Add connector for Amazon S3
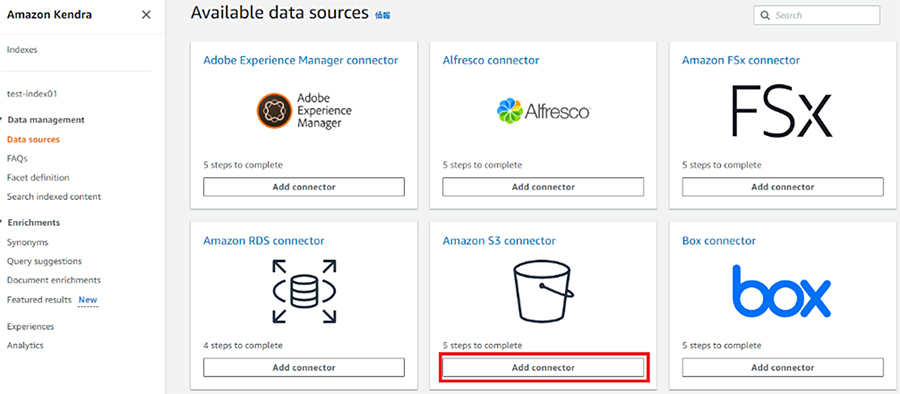 click(543, 368)
